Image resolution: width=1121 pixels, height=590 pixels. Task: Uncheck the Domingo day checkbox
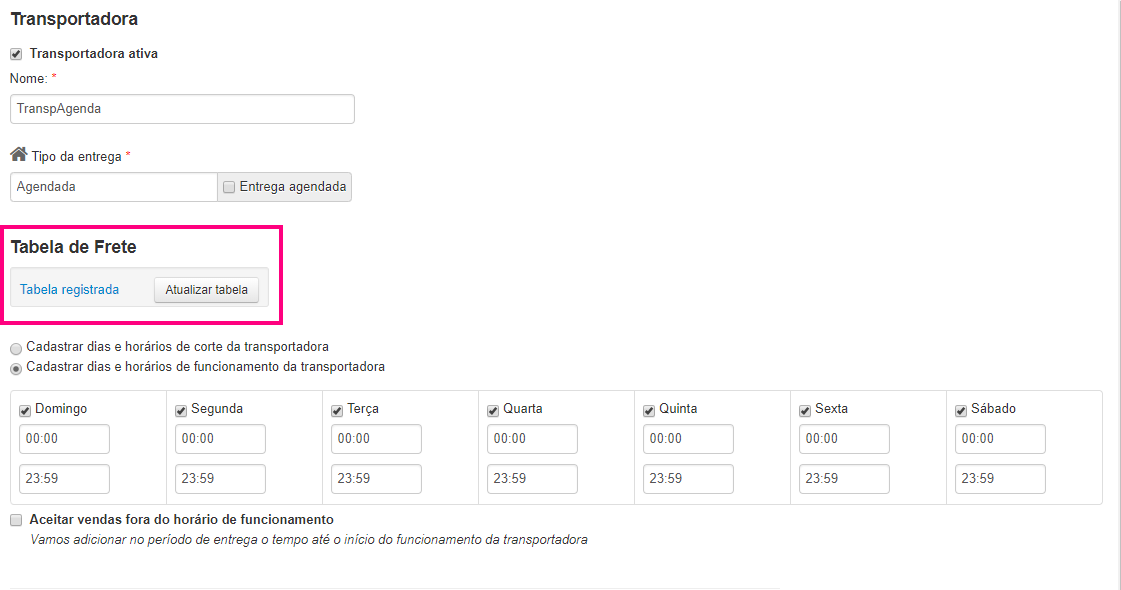tap(25, 410)
